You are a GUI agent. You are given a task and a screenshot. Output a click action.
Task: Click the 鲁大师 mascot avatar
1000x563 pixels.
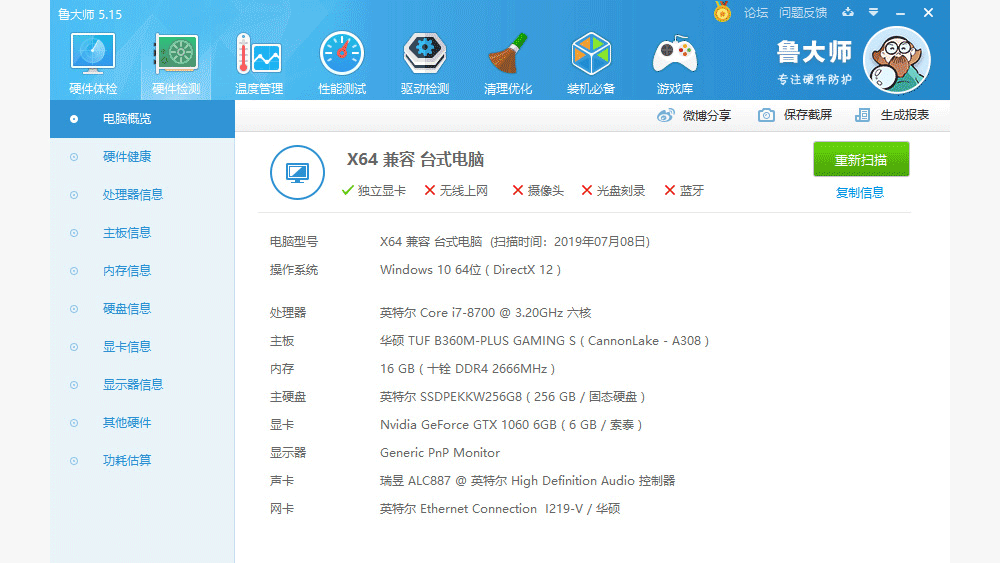point(896,60)
